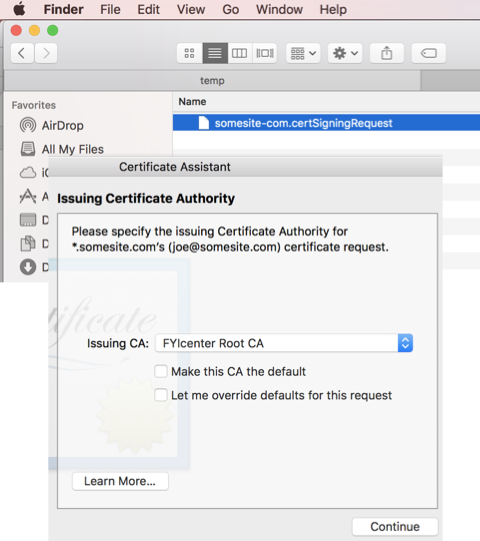Image resolution: width=480 pixels, height=541 pixels.
Task: Go back with the left arrow
Action: tap(22, 53)
